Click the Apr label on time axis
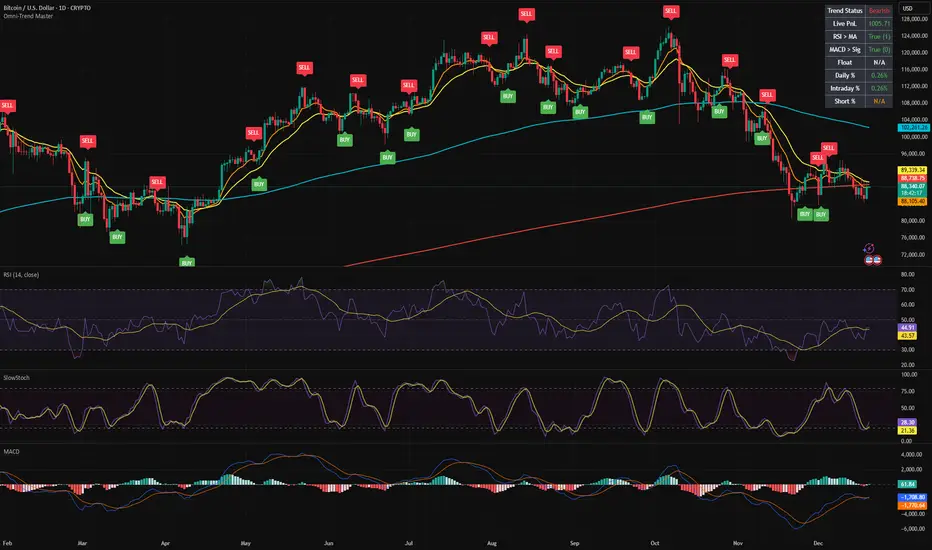 (x=165, y=543)
